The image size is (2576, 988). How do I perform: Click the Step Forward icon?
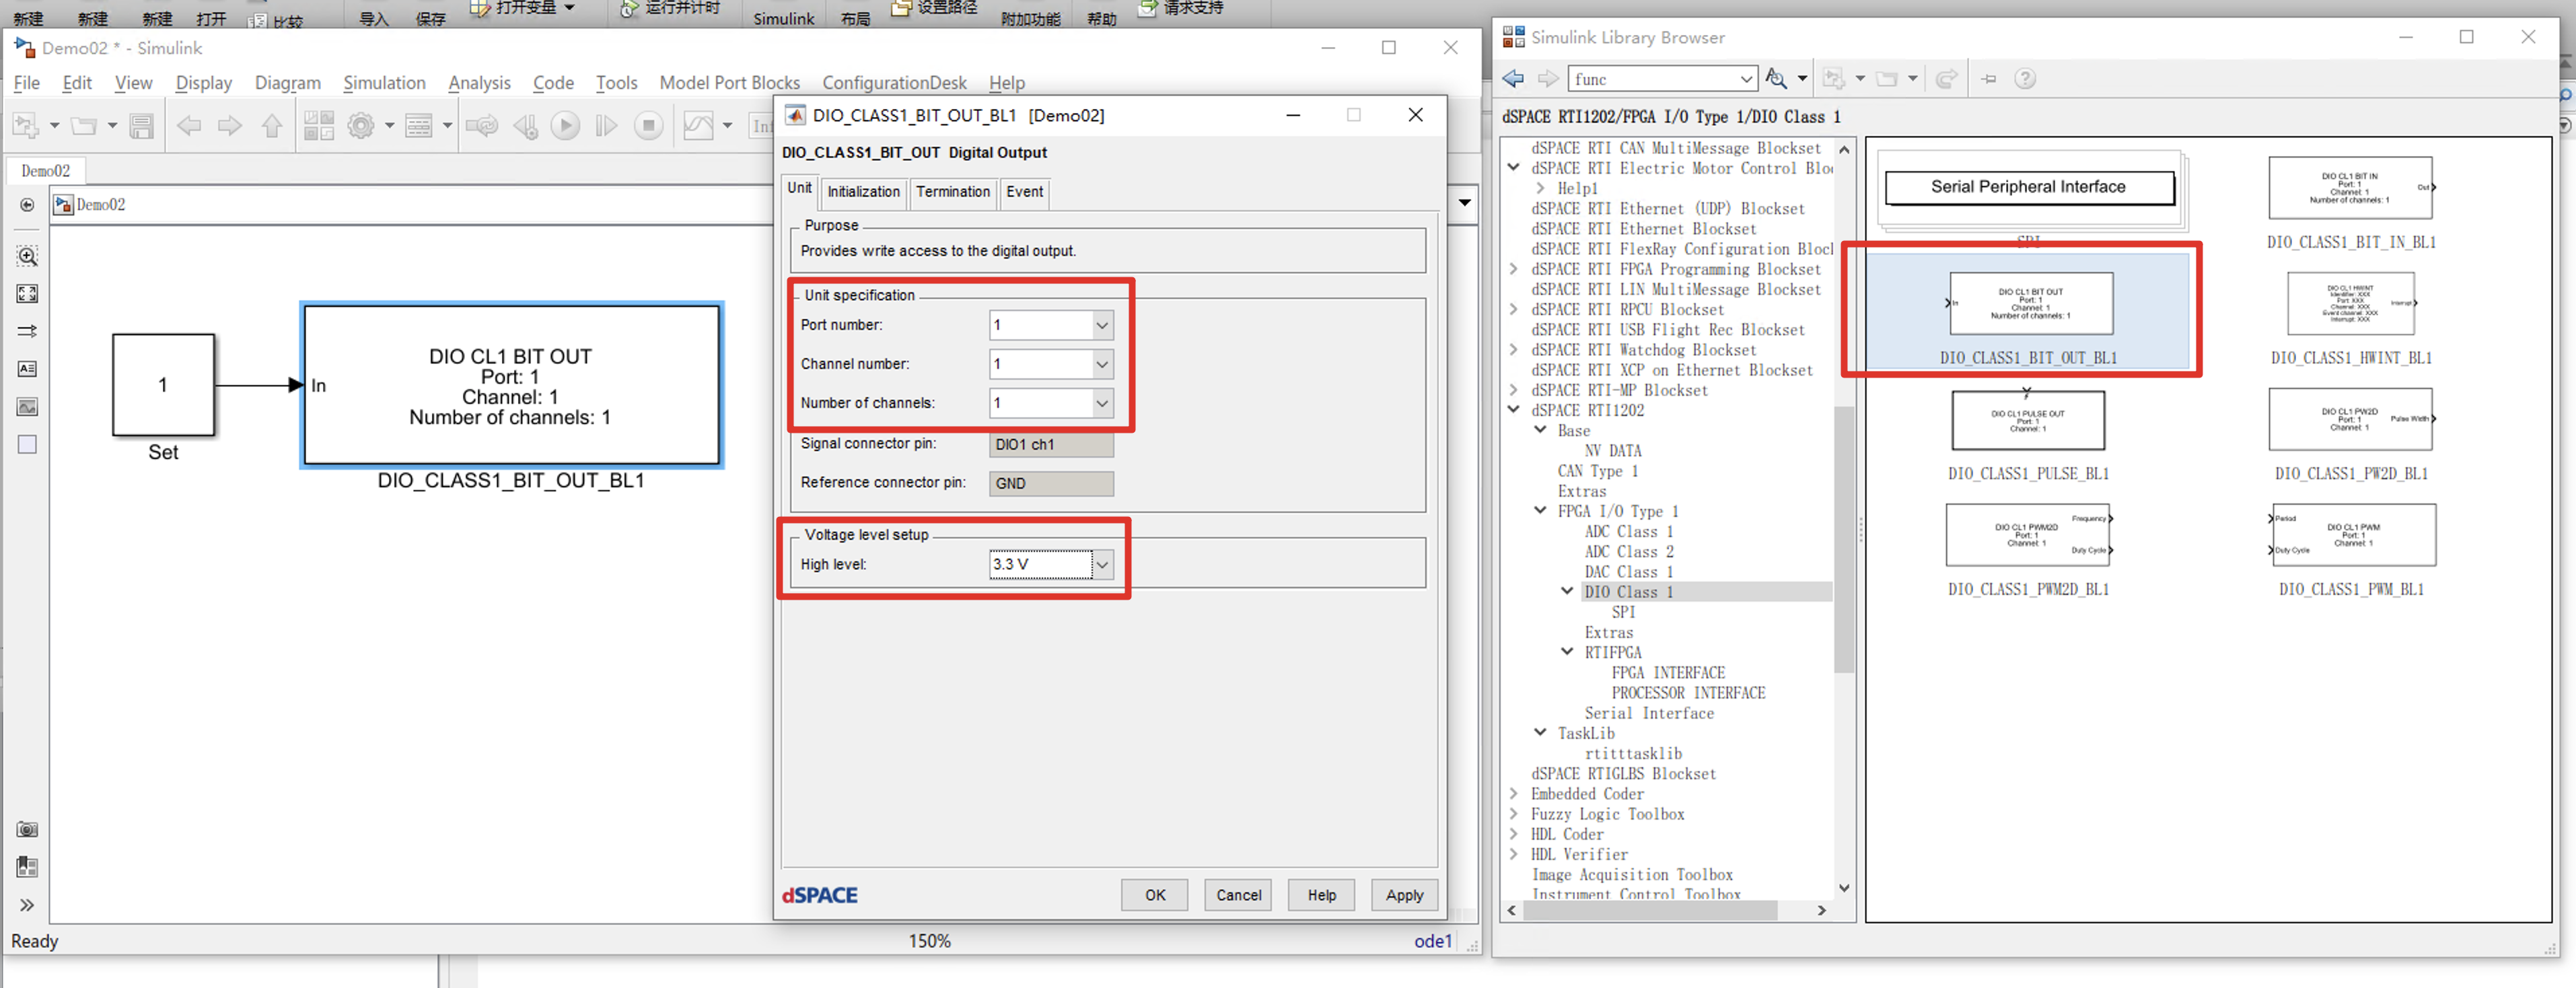tap(606, 126)
